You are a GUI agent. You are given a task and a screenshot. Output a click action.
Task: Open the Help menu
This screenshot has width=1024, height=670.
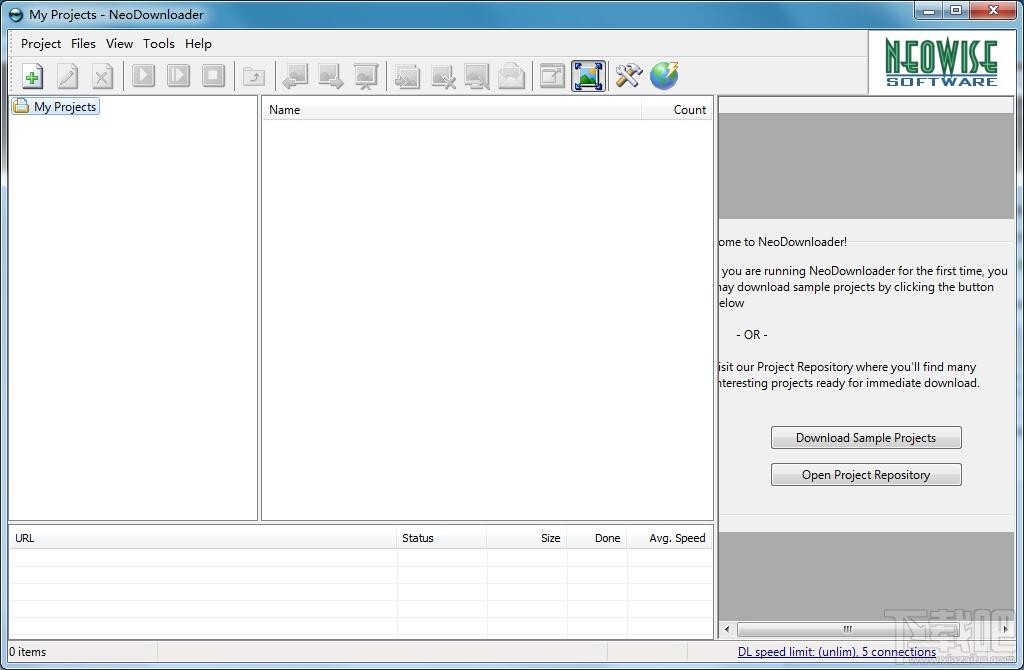click(x=198, y=44)
